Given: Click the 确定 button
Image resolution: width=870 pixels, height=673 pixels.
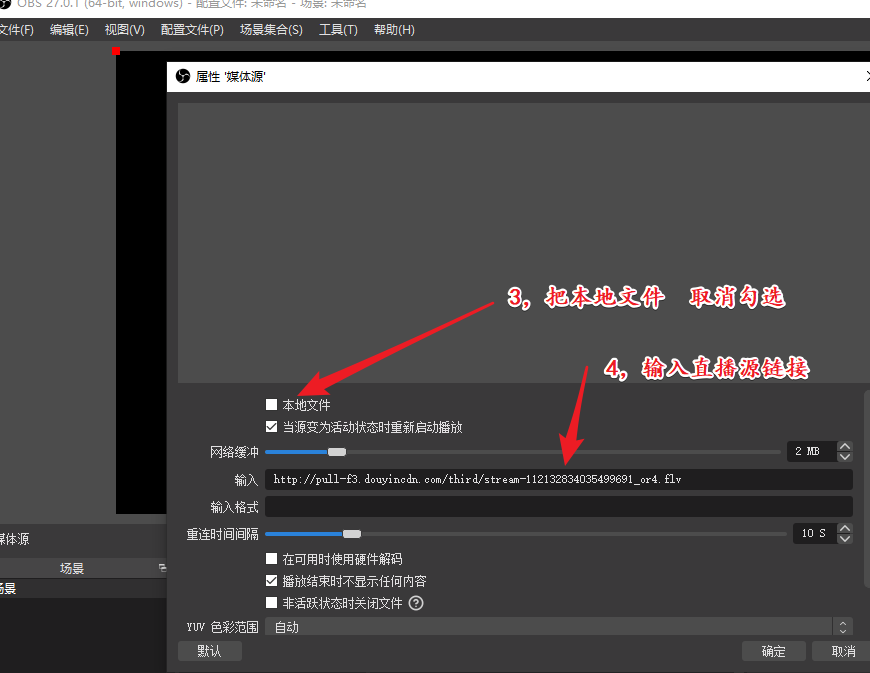Looking at the screenshot, I should [773, 651].
